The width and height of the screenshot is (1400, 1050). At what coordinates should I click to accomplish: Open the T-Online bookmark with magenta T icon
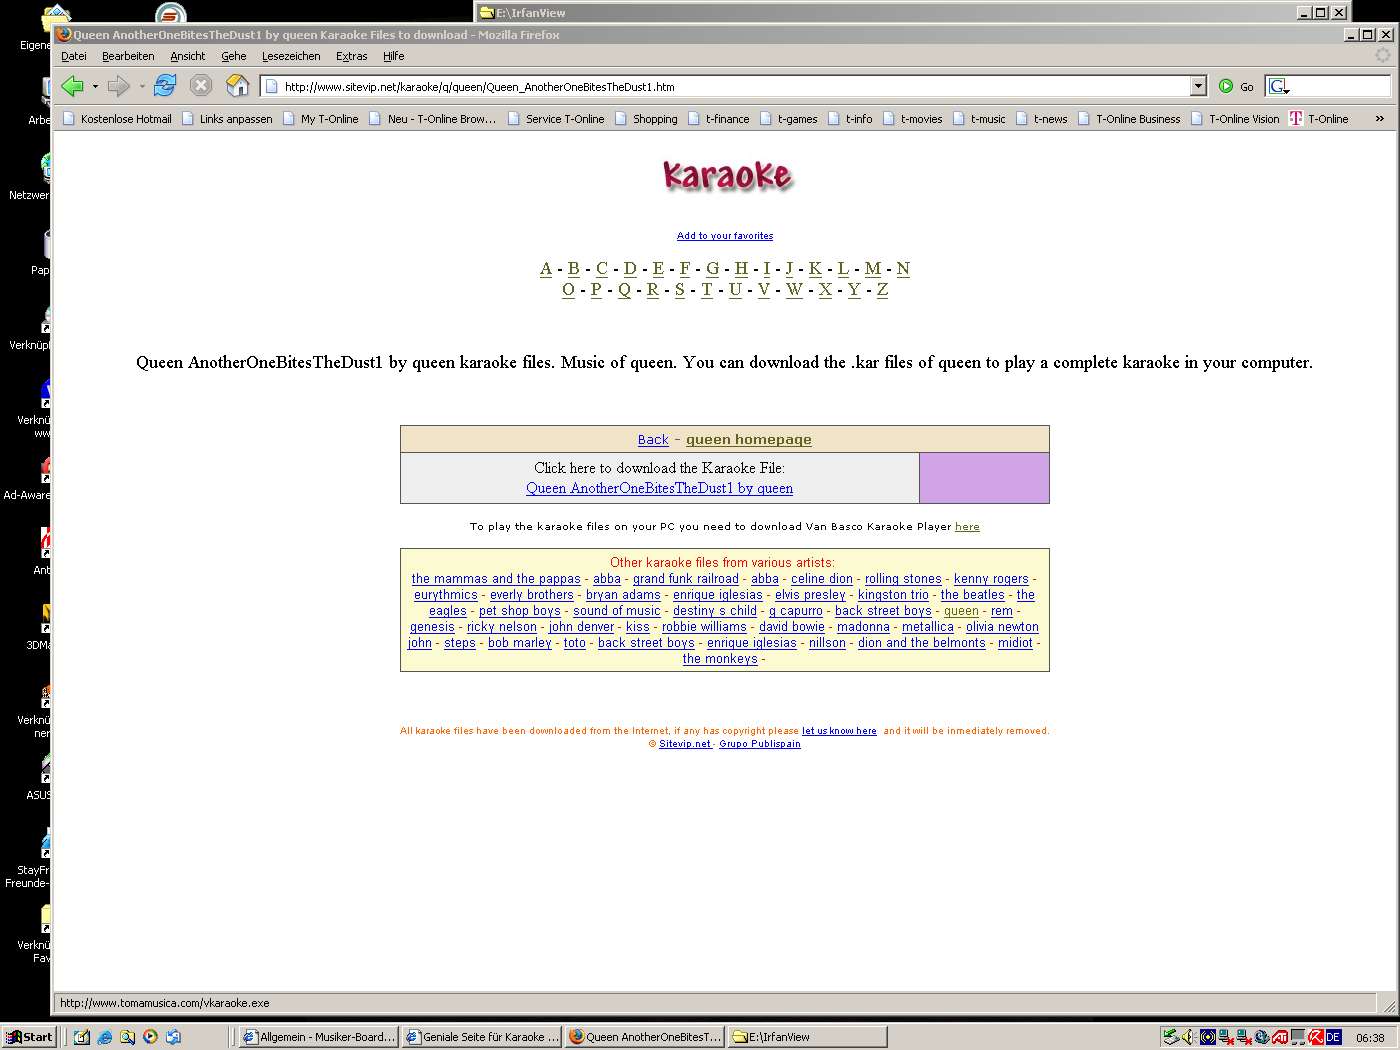[x=1318, y=119]
